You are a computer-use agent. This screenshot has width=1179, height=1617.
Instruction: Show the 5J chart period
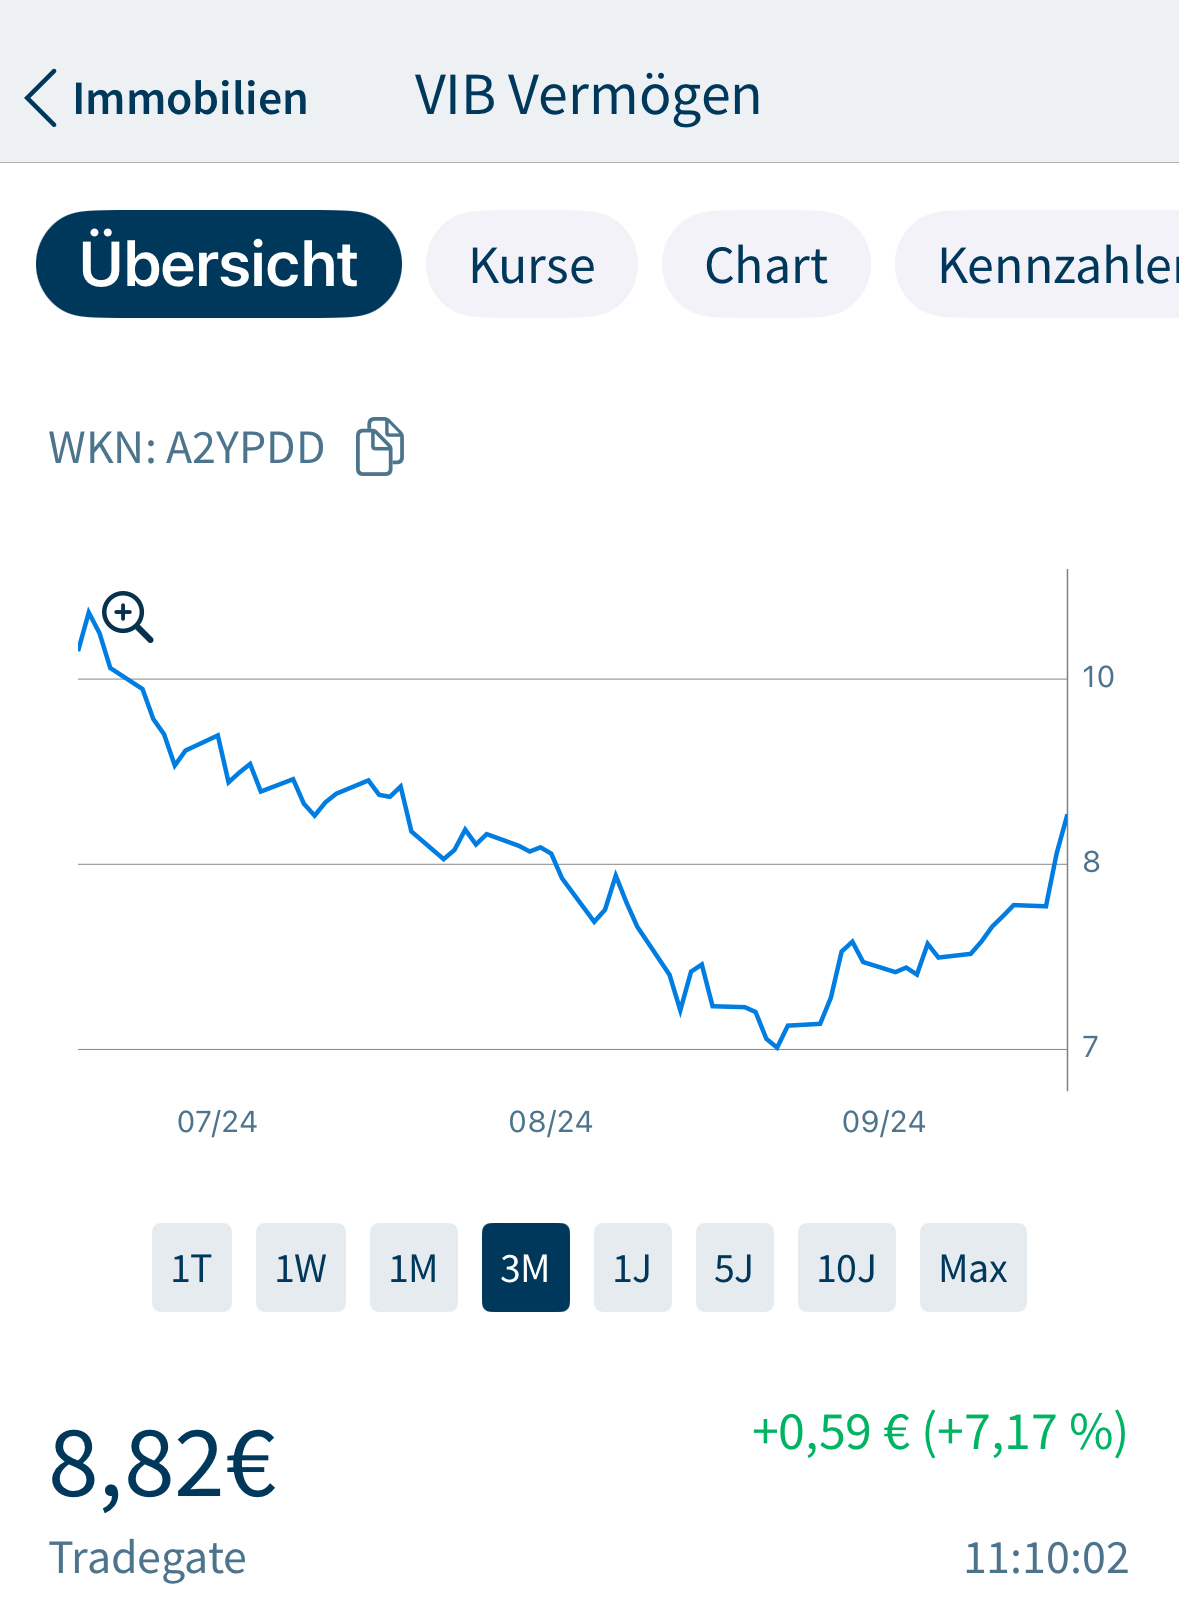pyautogui.click(x=734, y=1268)
